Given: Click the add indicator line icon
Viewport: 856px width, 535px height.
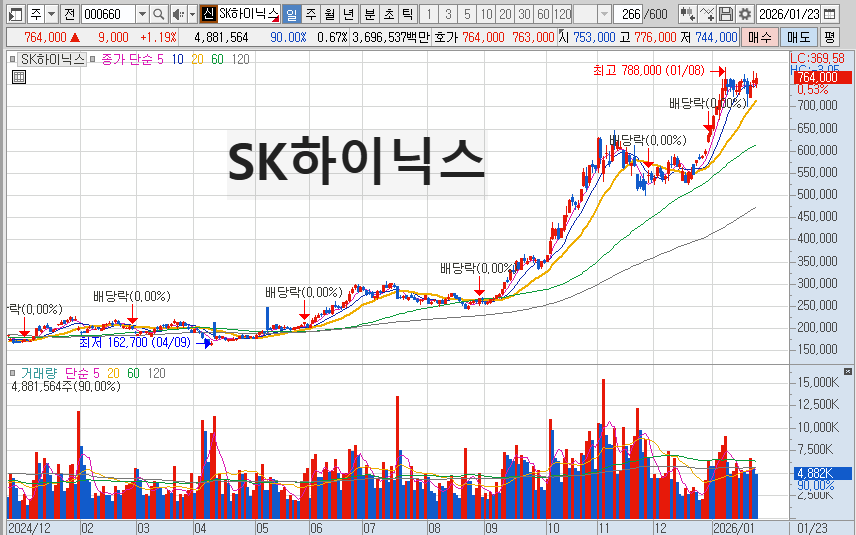Looking at the screenshot, I should (x=706, y=14).
